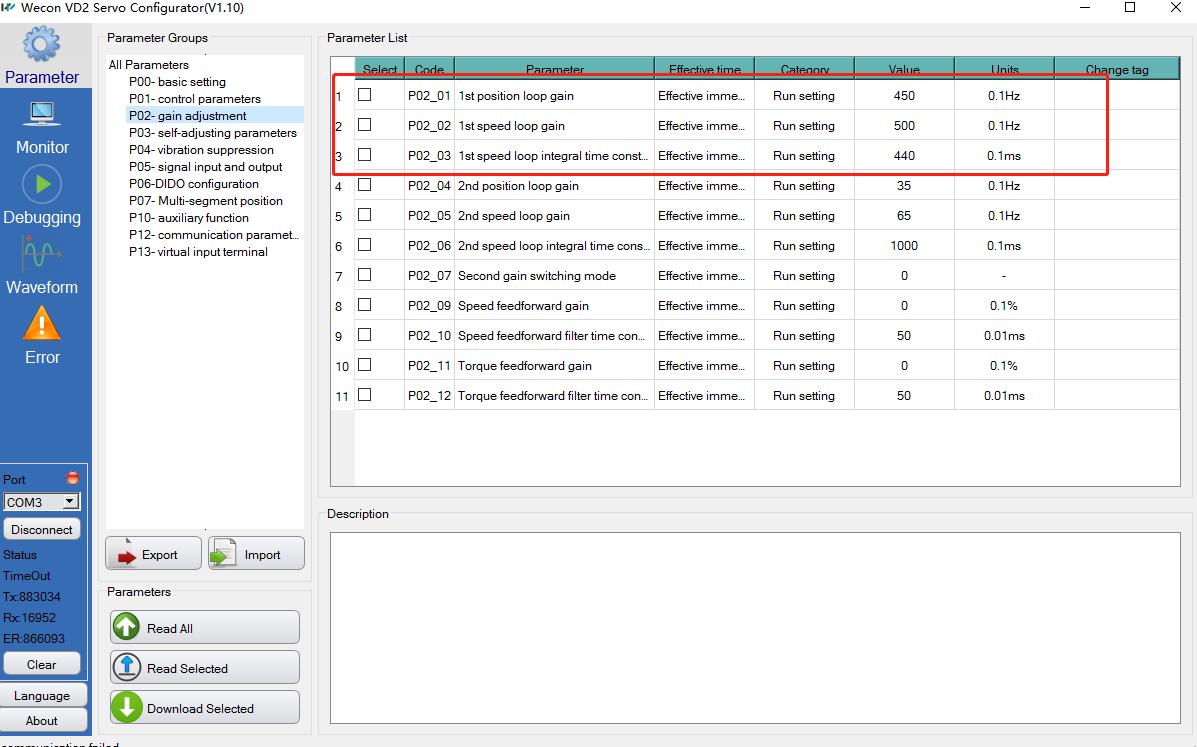The image size is (1197, 747).
Task: Click Read All parameters
Action: click(204, 628)
